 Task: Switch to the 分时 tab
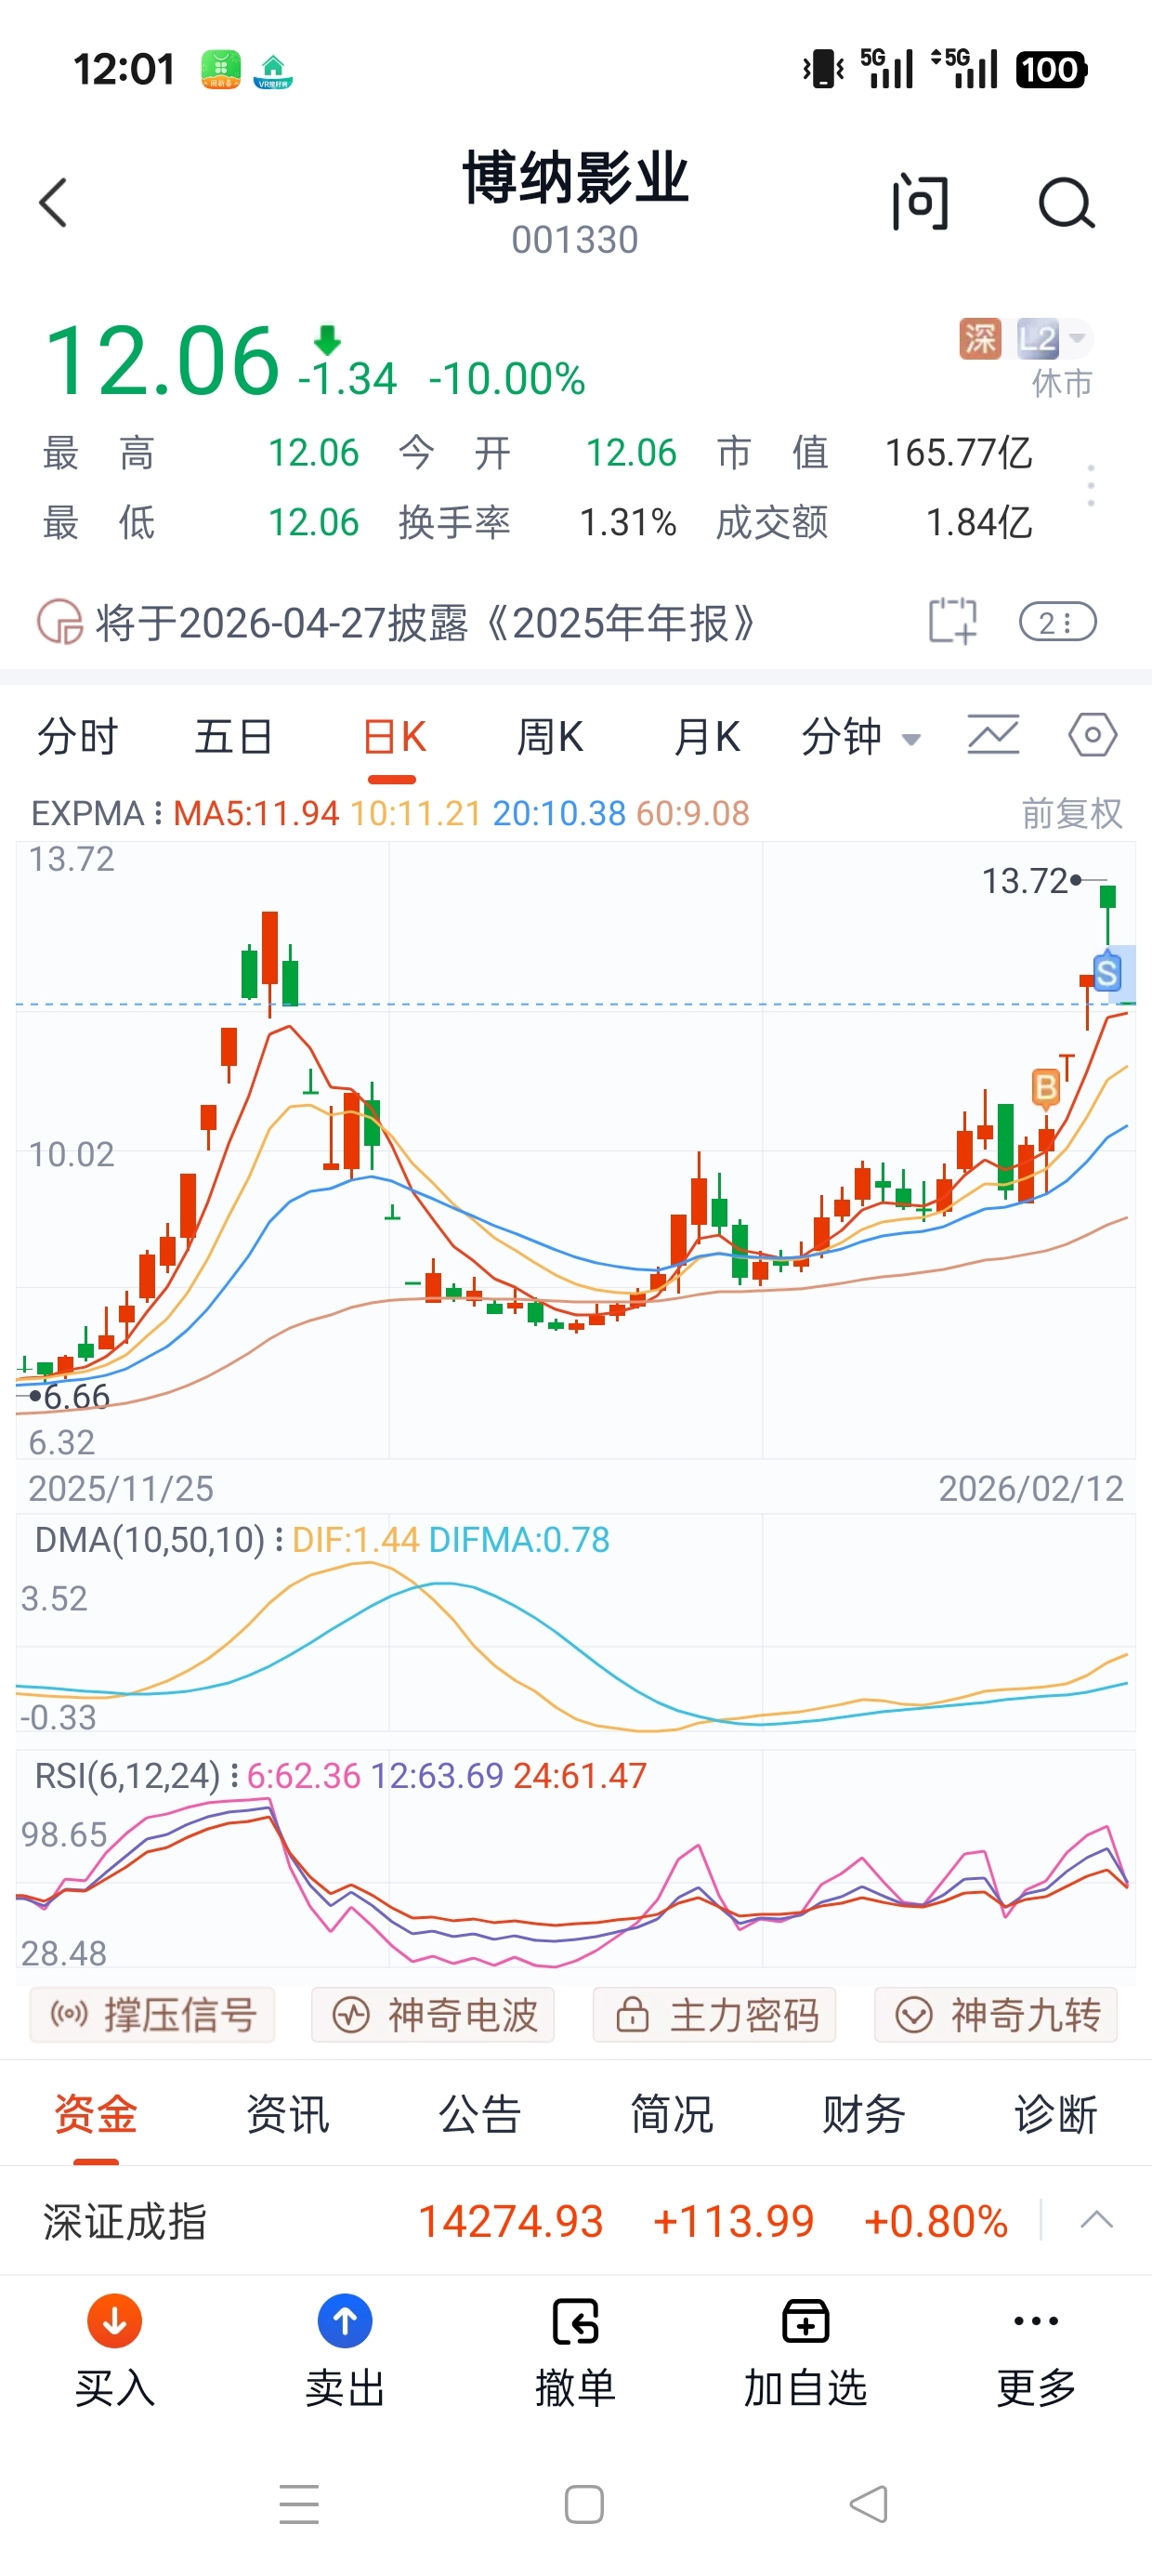(78, 737)
